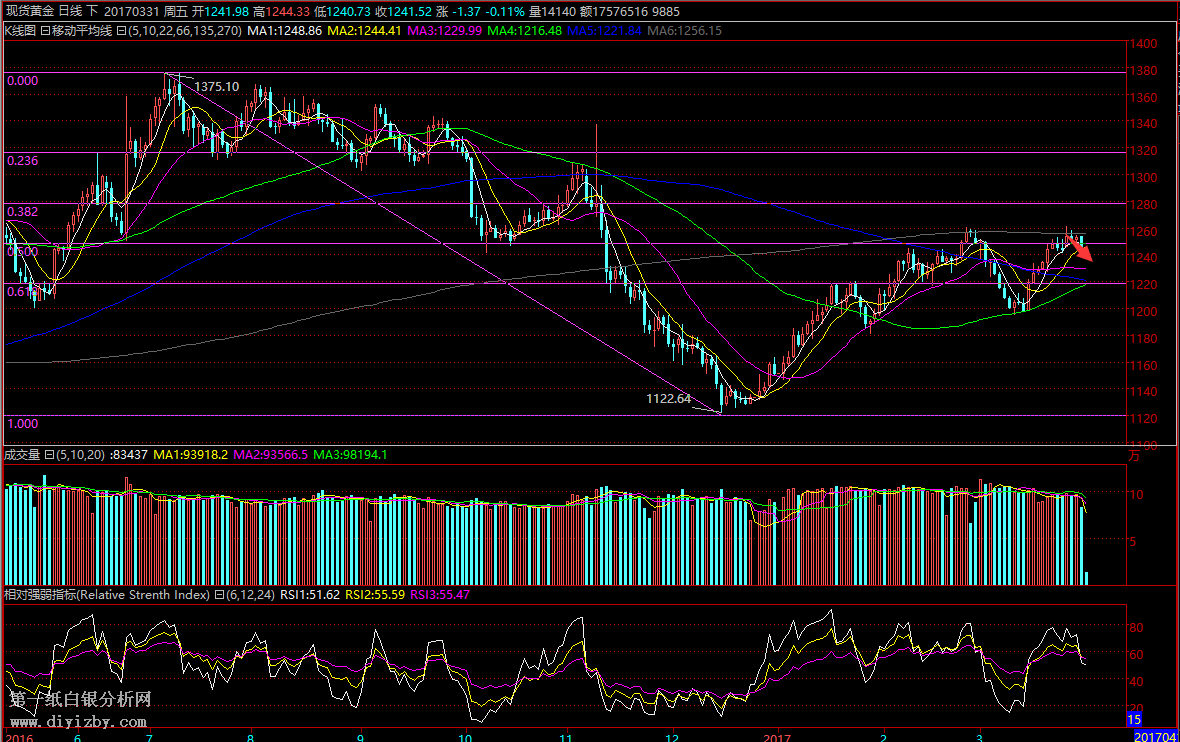
Task: Click the box icon beside 成交量 (5,10,20)
Action: click(x=49, y=455)
